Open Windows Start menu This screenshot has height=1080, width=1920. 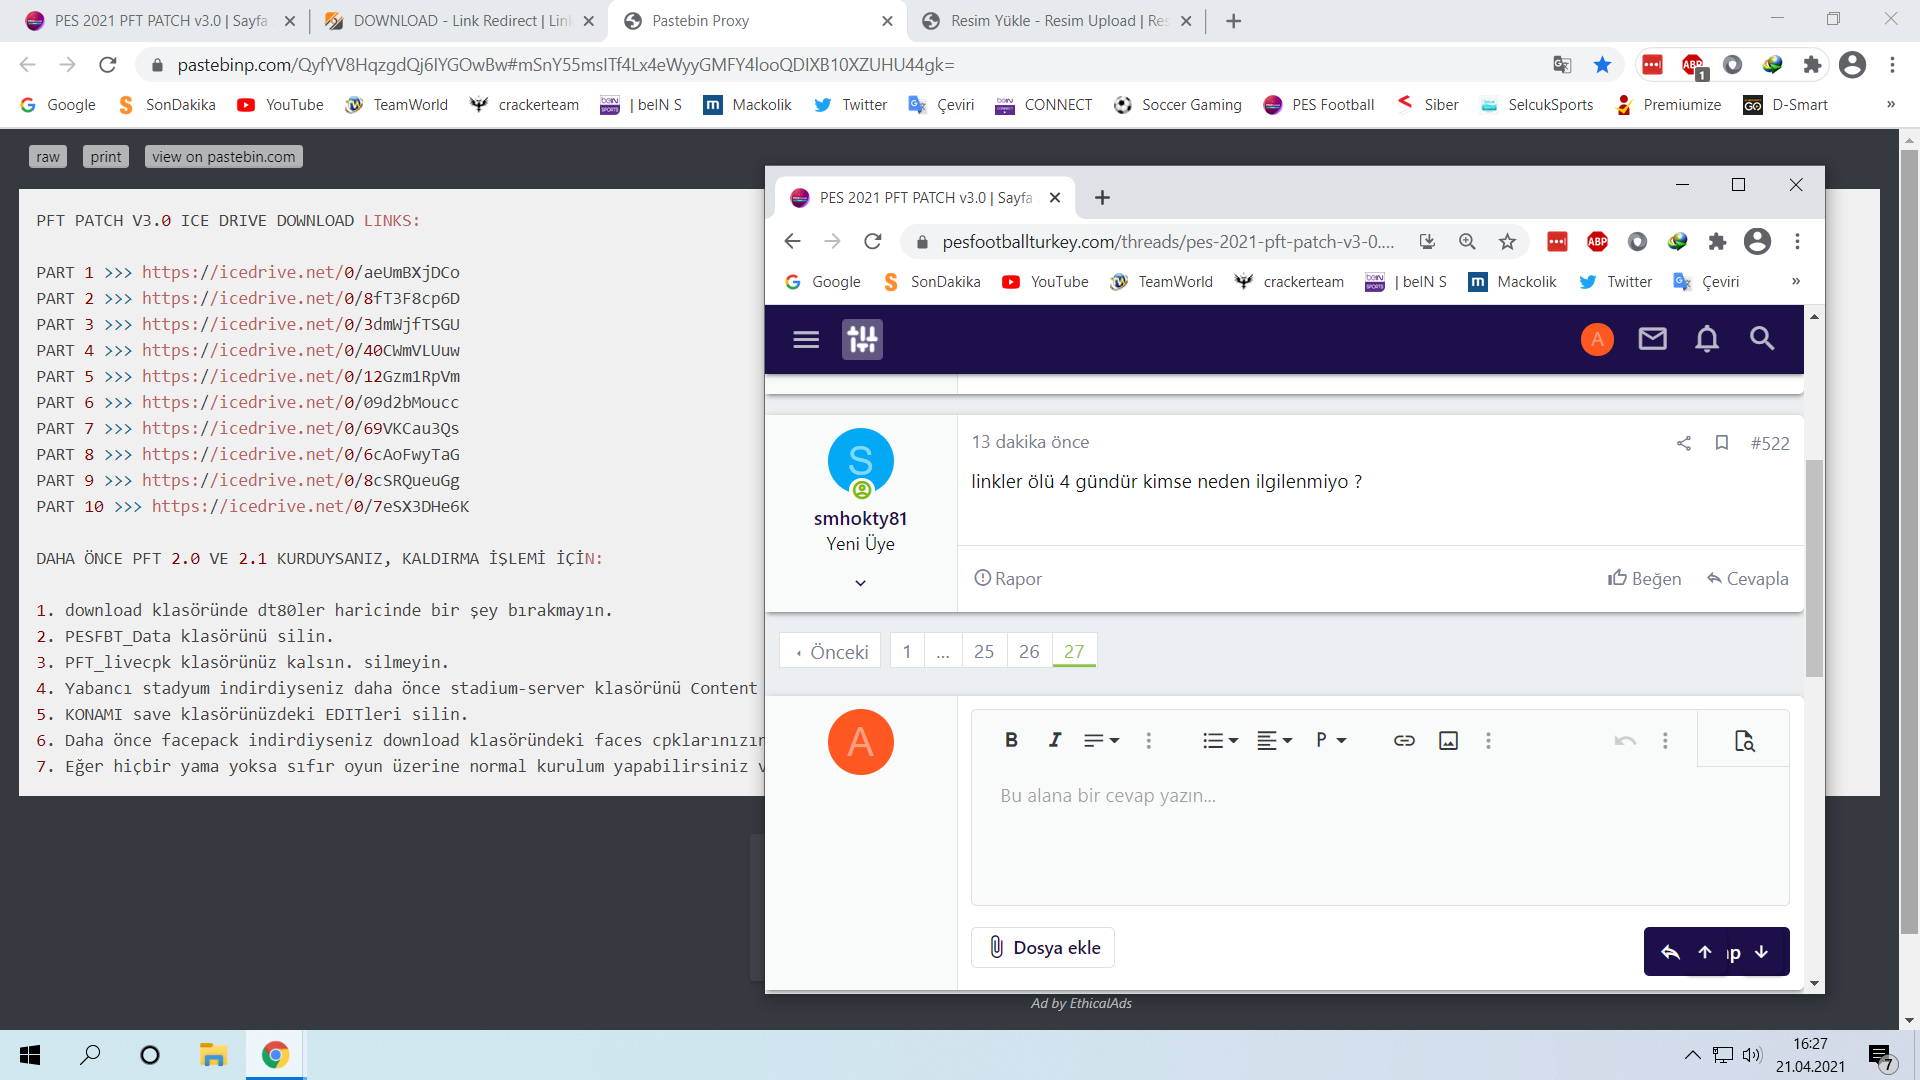pyautogui.click(x=30, y=1055)
